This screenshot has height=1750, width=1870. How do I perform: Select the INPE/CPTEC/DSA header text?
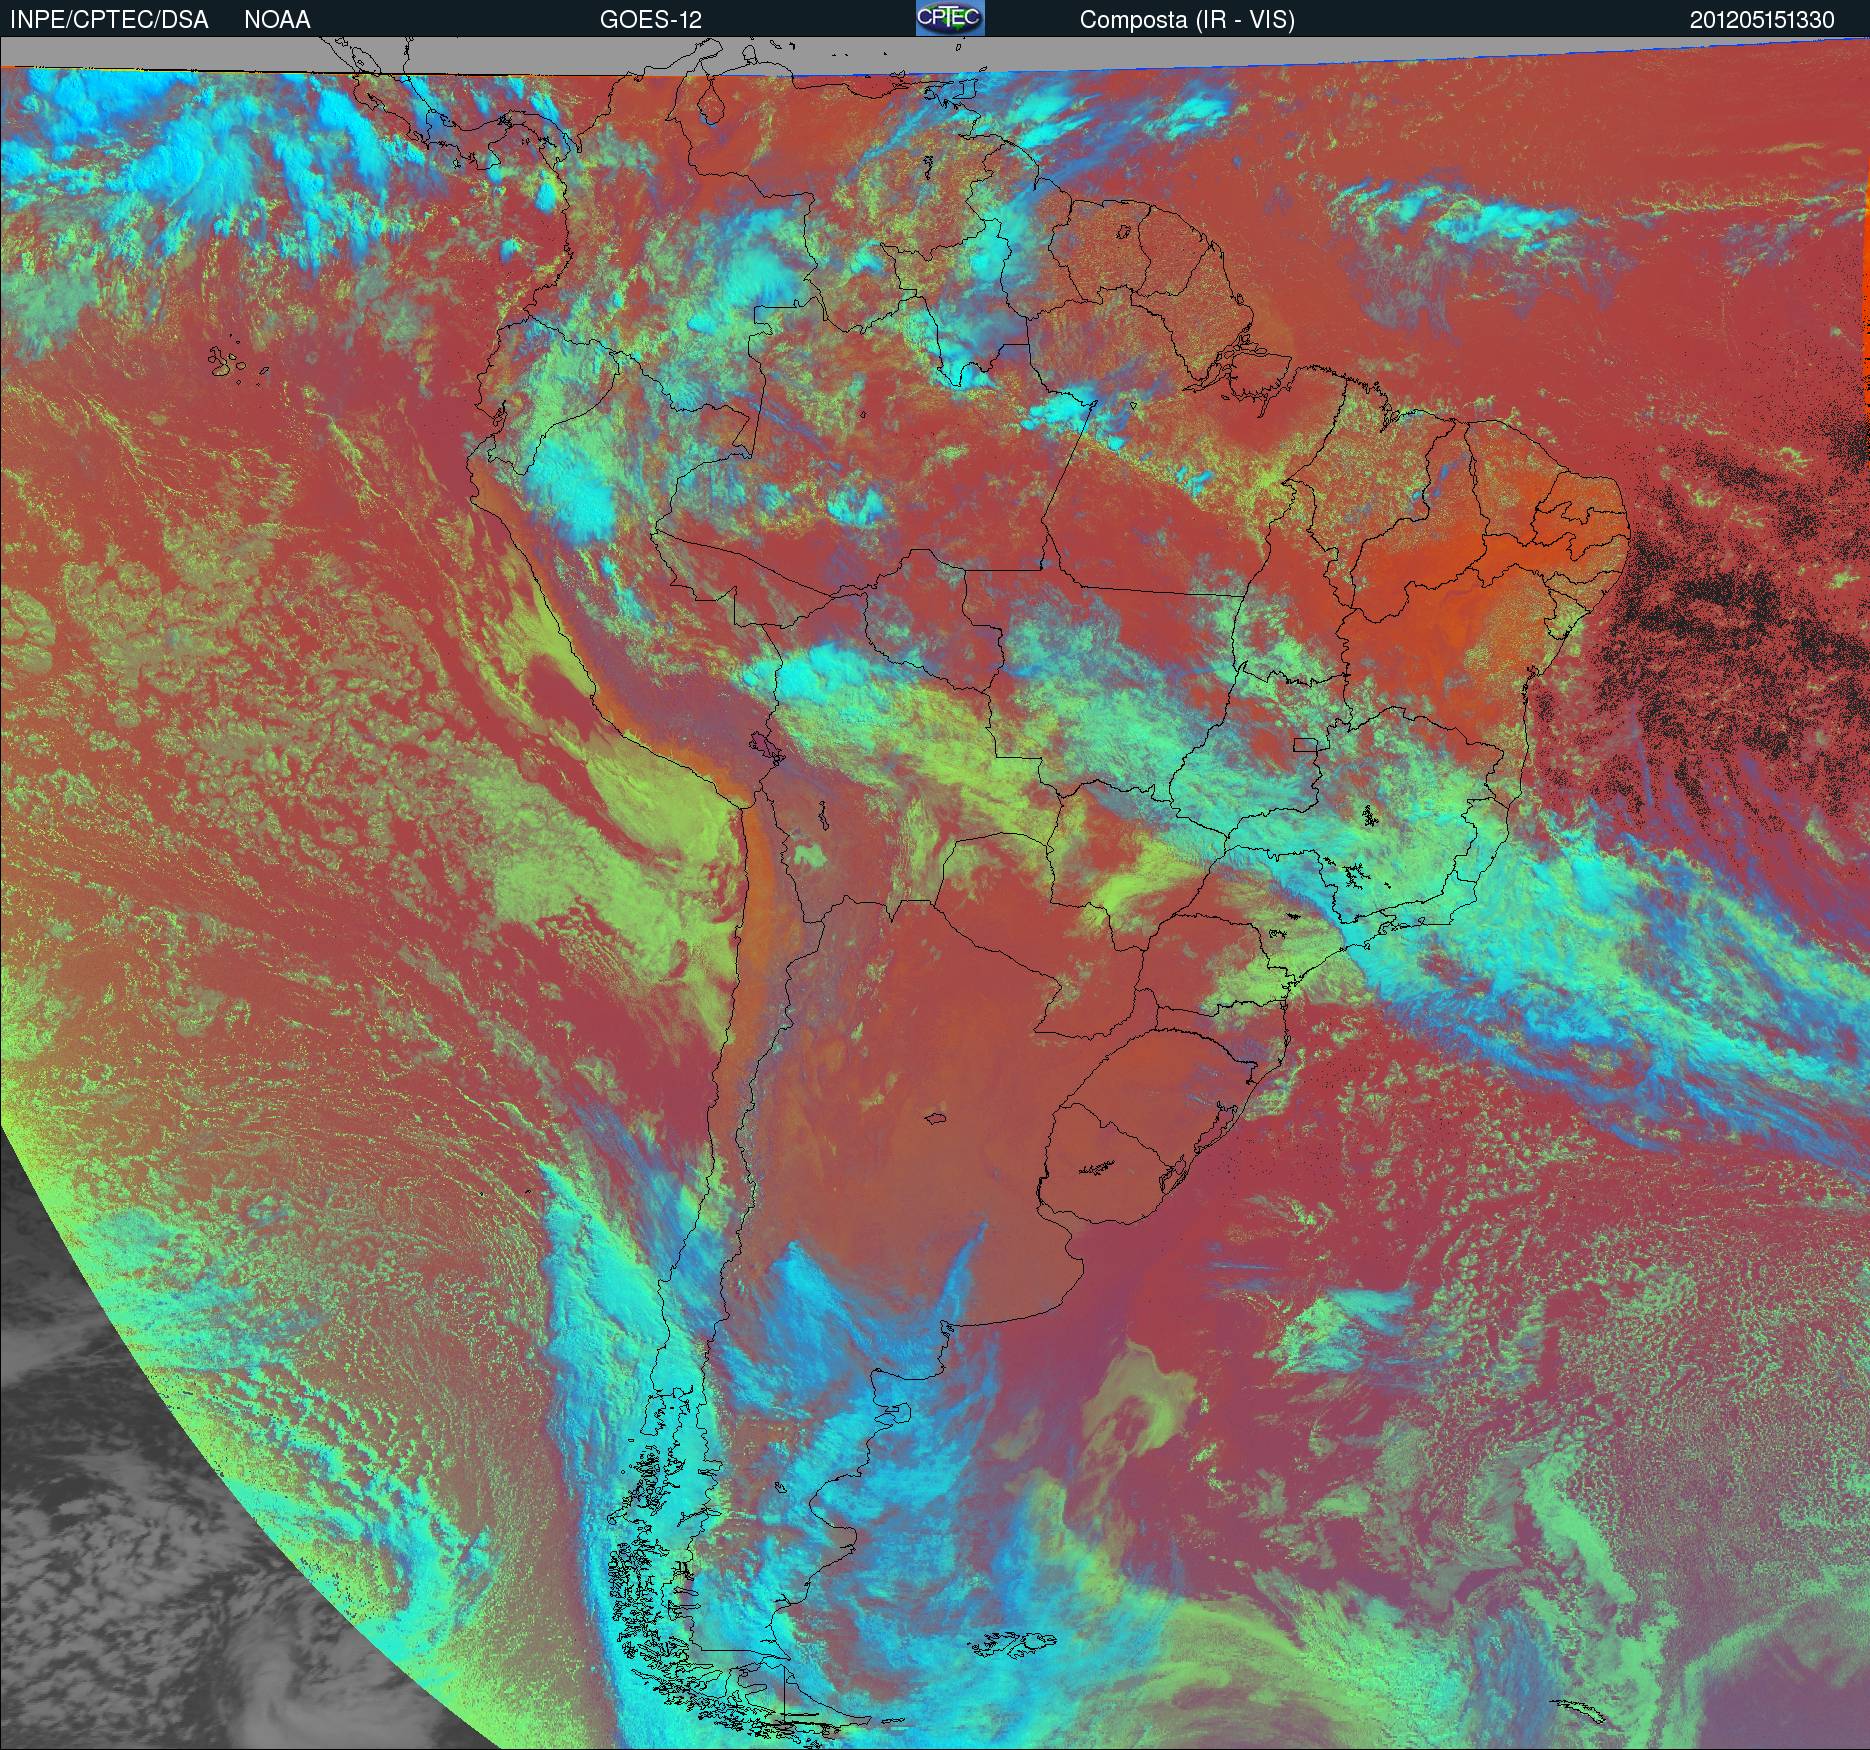click(x=109, y=20)
